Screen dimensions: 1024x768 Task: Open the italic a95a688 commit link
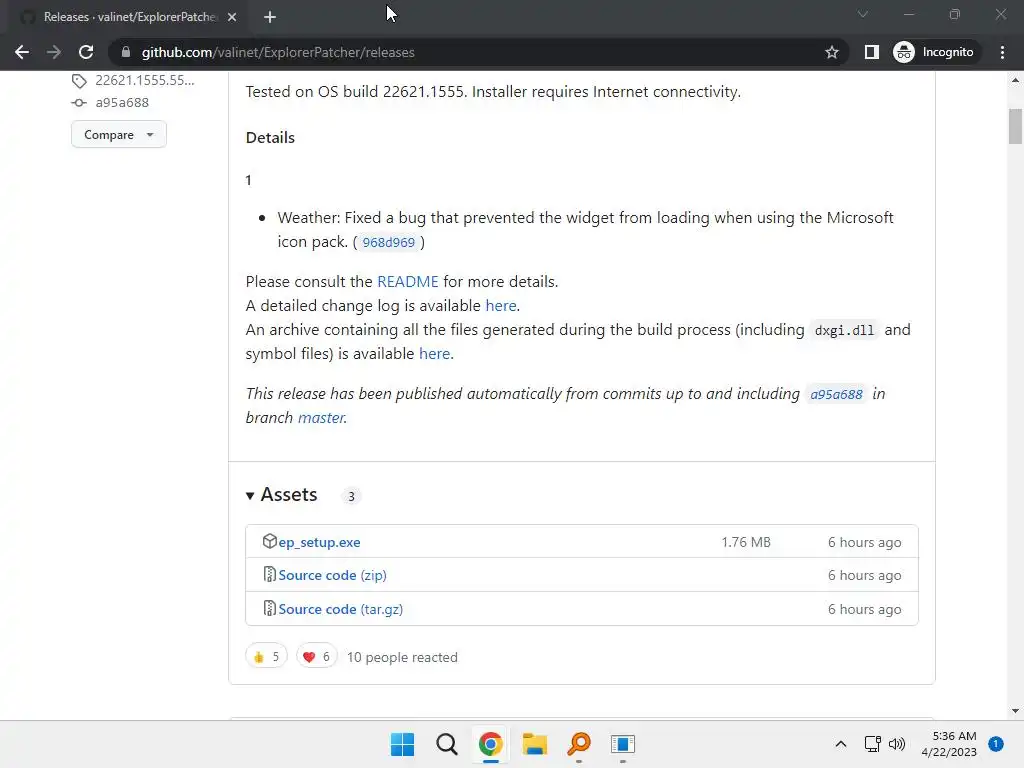[836, 394]
